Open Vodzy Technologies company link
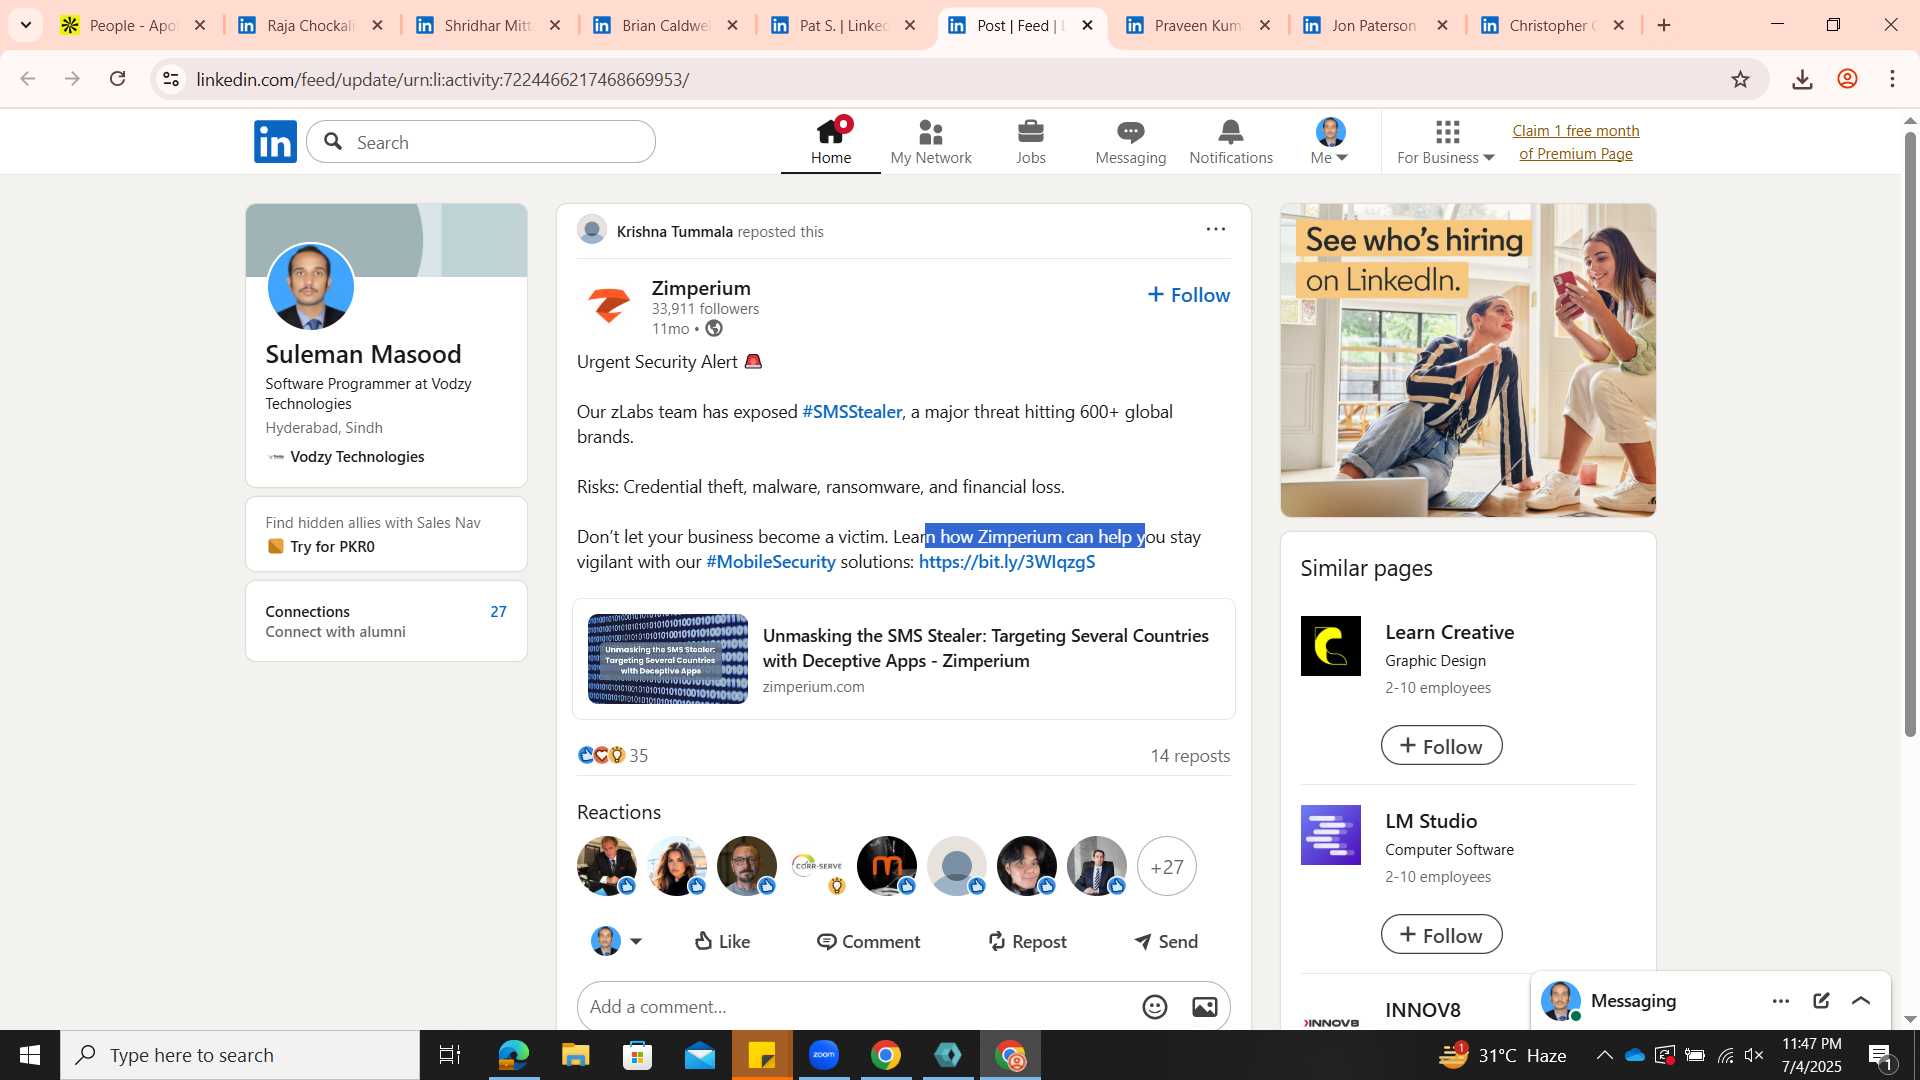Image resolution: width=1920 pixels, height=1080 pixels. pyautogui.click(x=357, y=457)
